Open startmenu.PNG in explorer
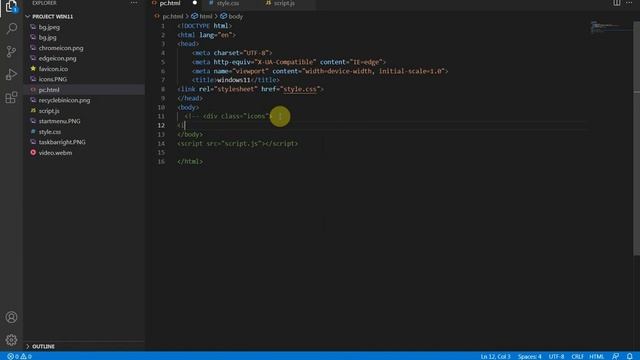640x360 pixels. (59, 121)
